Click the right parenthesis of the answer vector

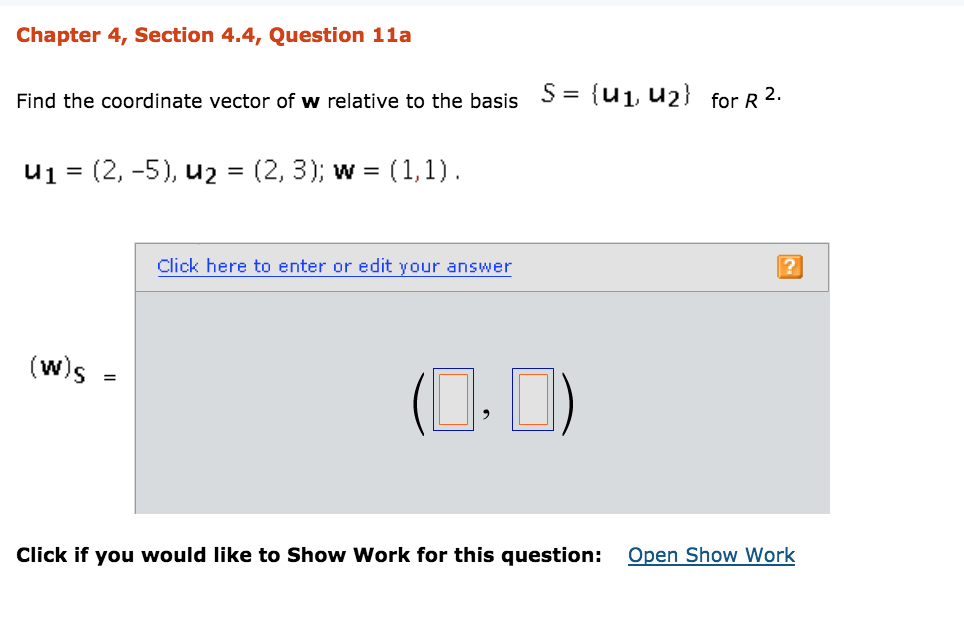[x=567, y=401]
